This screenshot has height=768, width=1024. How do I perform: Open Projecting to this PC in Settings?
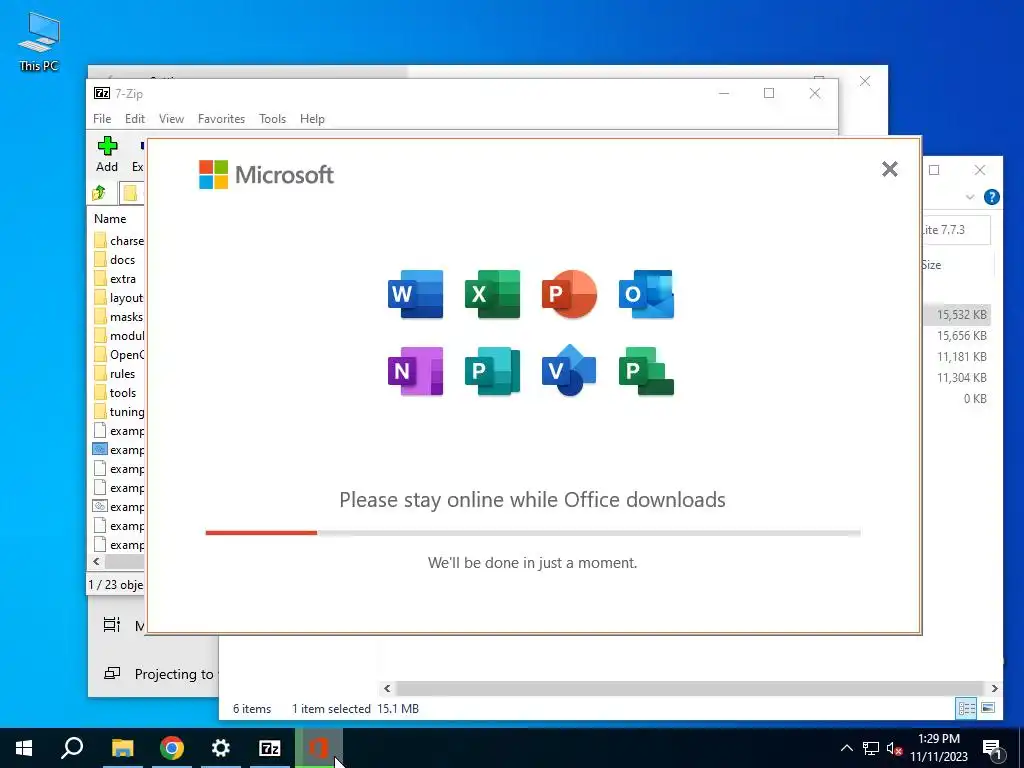pyautogui.click(x=161, y=674)
